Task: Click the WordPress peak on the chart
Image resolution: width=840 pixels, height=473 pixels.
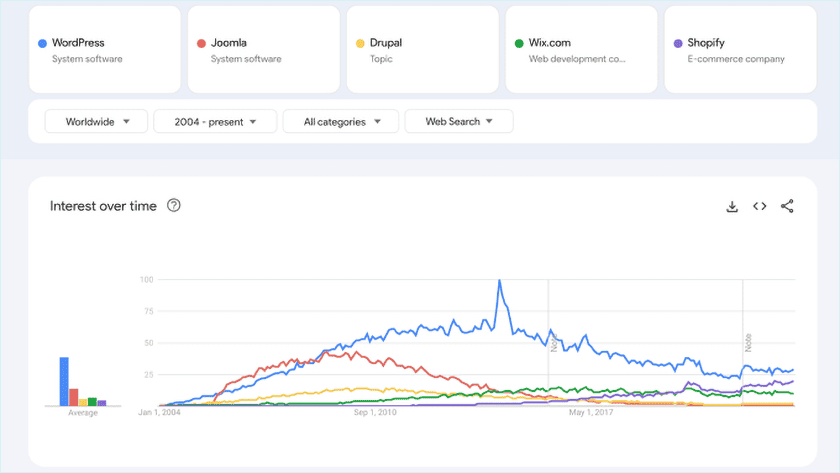Action: click(499, 281)
